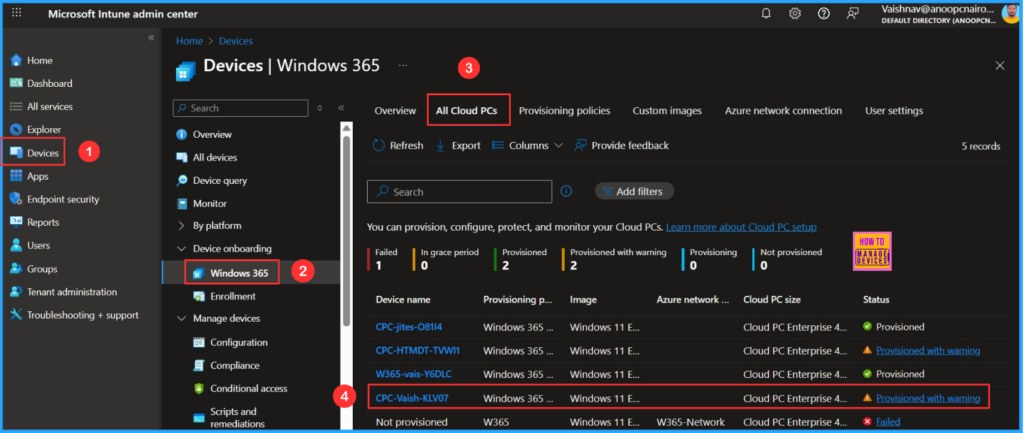
Task: Open the settings gear icon
Action: point(795,13)
